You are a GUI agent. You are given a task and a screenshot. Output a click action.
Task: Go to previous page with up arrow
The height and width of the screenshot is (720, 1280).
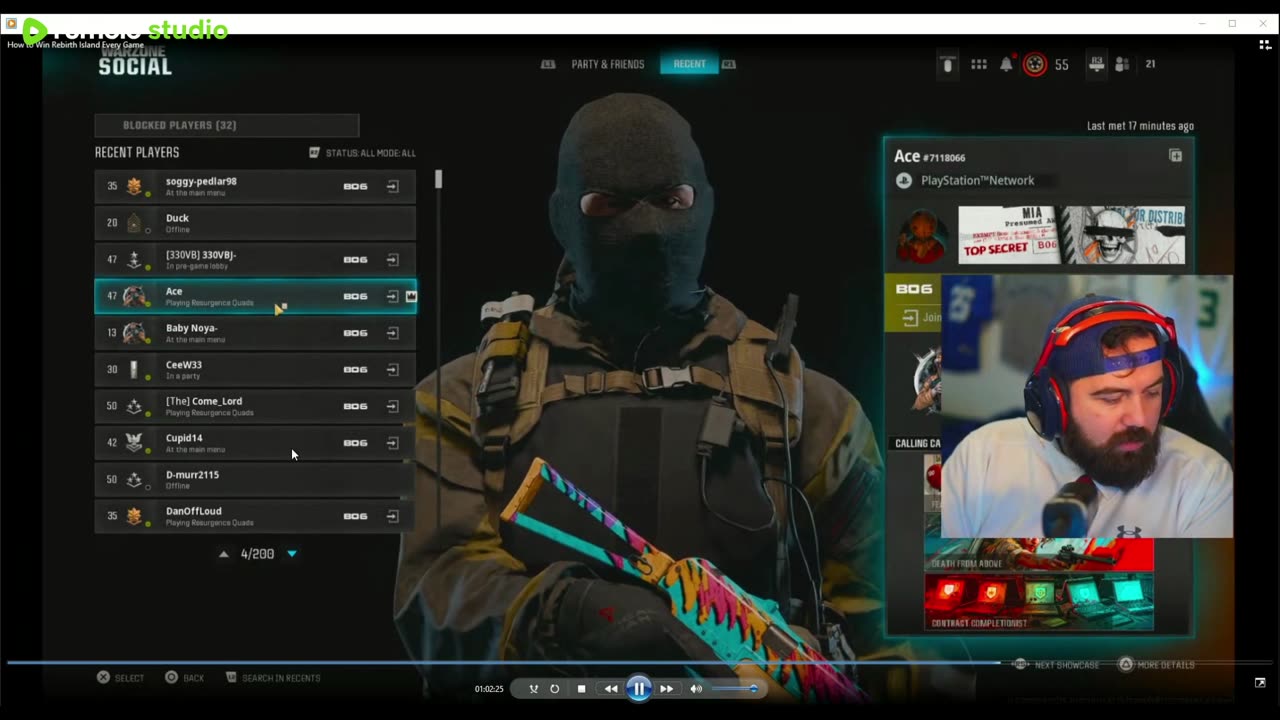(224, 554)
